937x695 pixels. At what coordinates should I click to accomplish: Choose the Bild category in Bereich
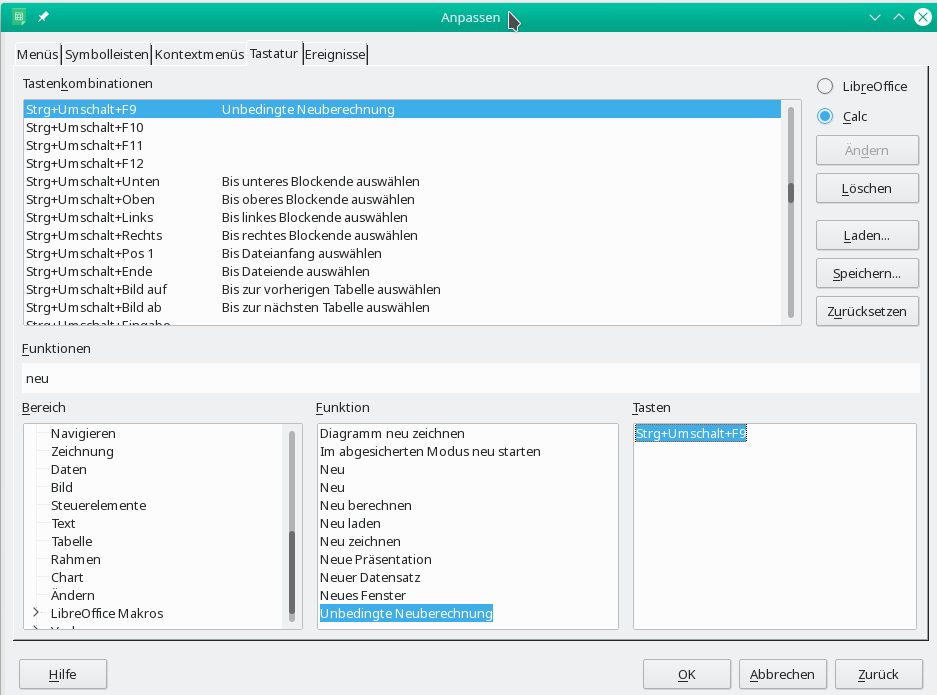point(62,487)
